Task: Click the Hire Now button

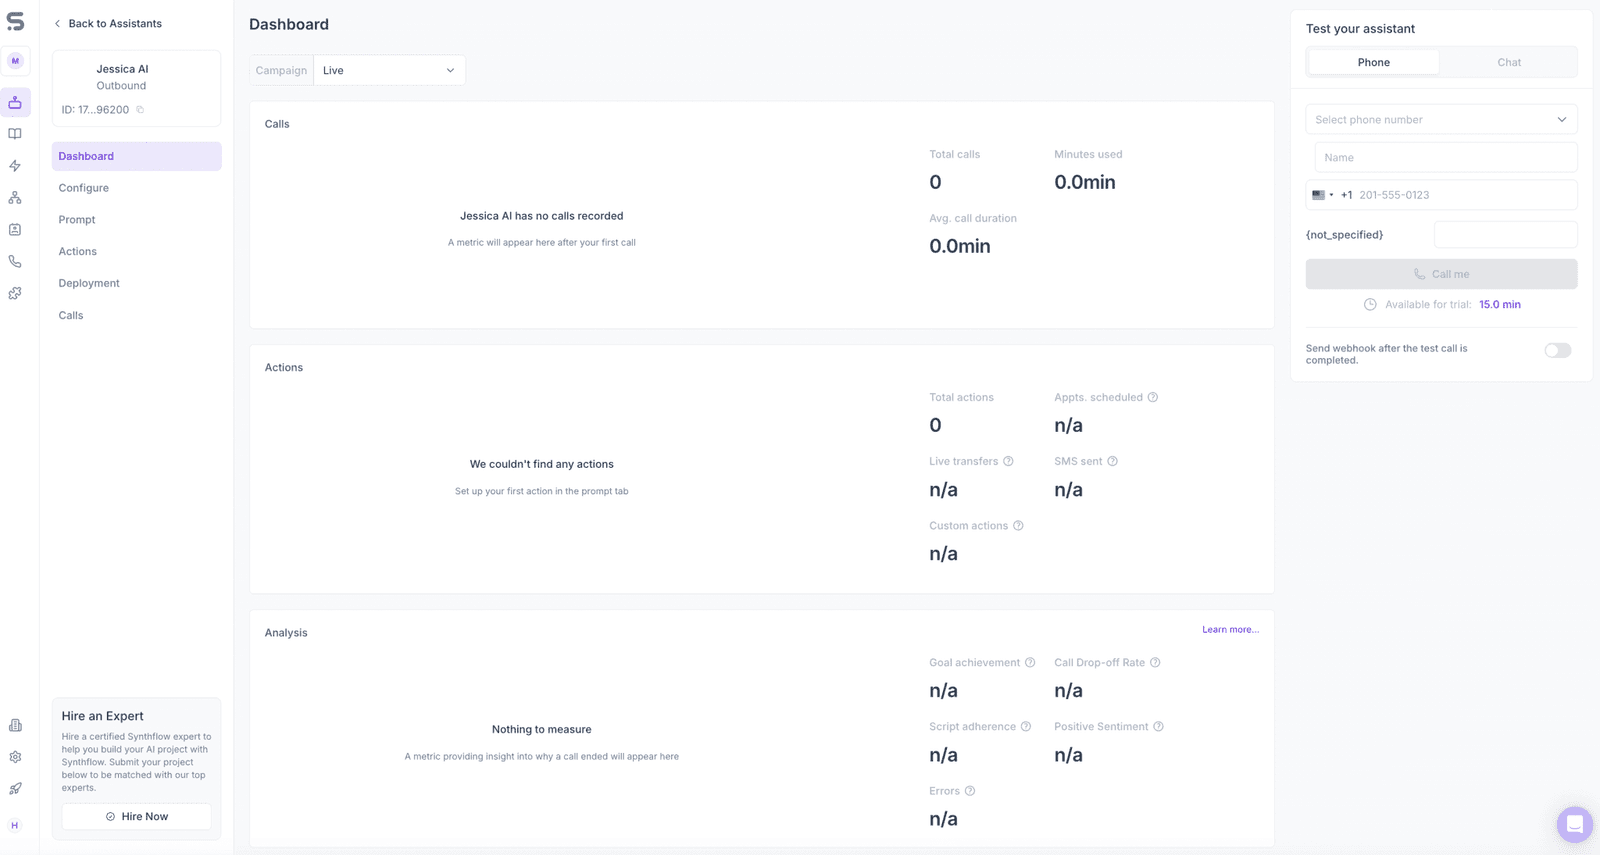Action: pos(136,817)
